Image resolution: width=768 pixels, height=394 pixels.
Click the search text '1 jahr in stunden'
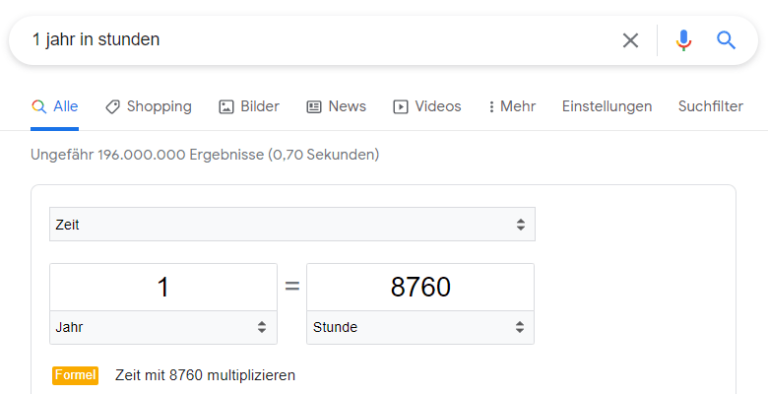coord(96,40)
